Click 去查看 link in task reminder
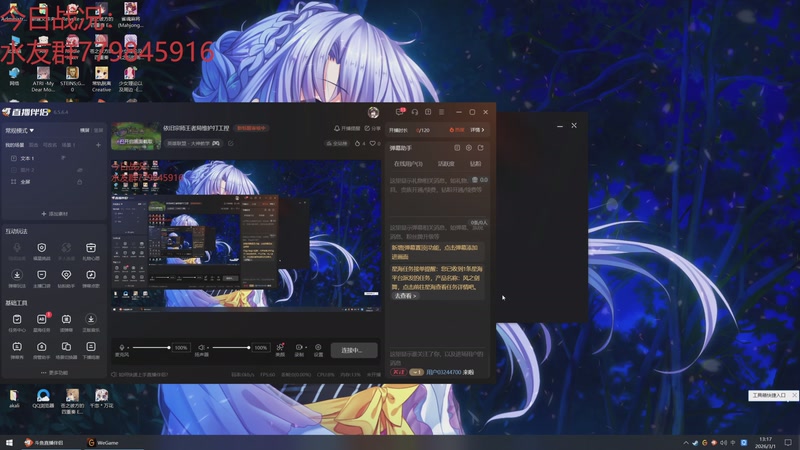Screen dimensions: 800x450 [x=405, y=296]
